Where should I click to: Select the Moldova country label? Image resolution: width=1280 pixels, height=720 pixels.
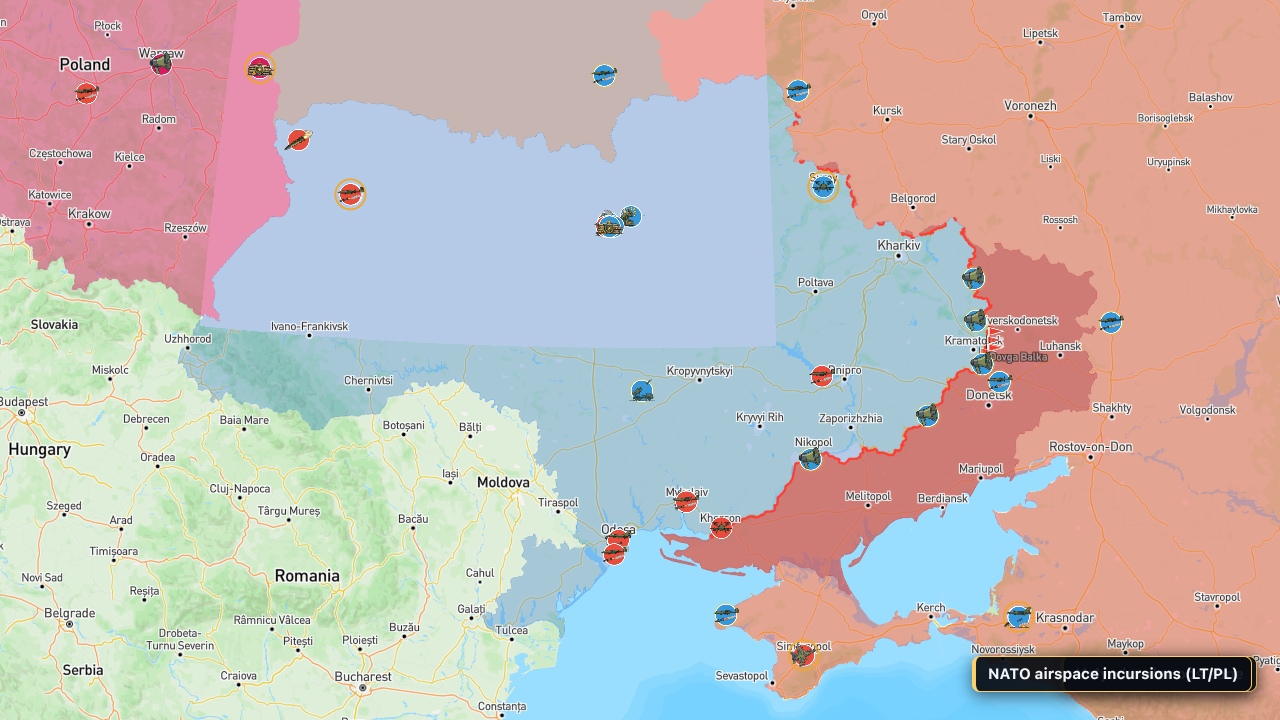(x=503, y=482)
